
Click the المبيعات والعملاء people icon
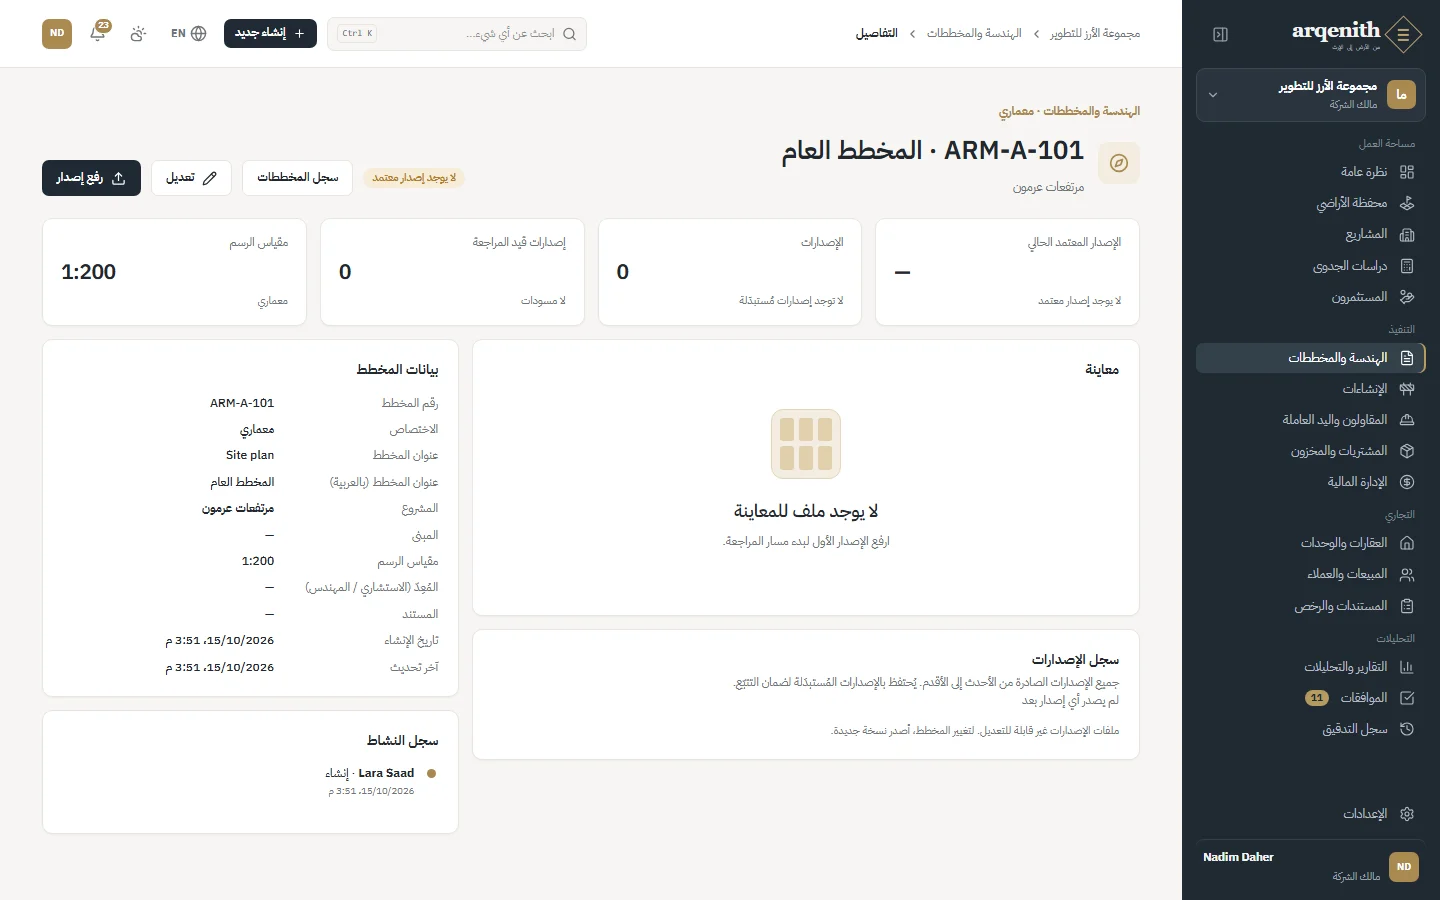(1407, 574)
